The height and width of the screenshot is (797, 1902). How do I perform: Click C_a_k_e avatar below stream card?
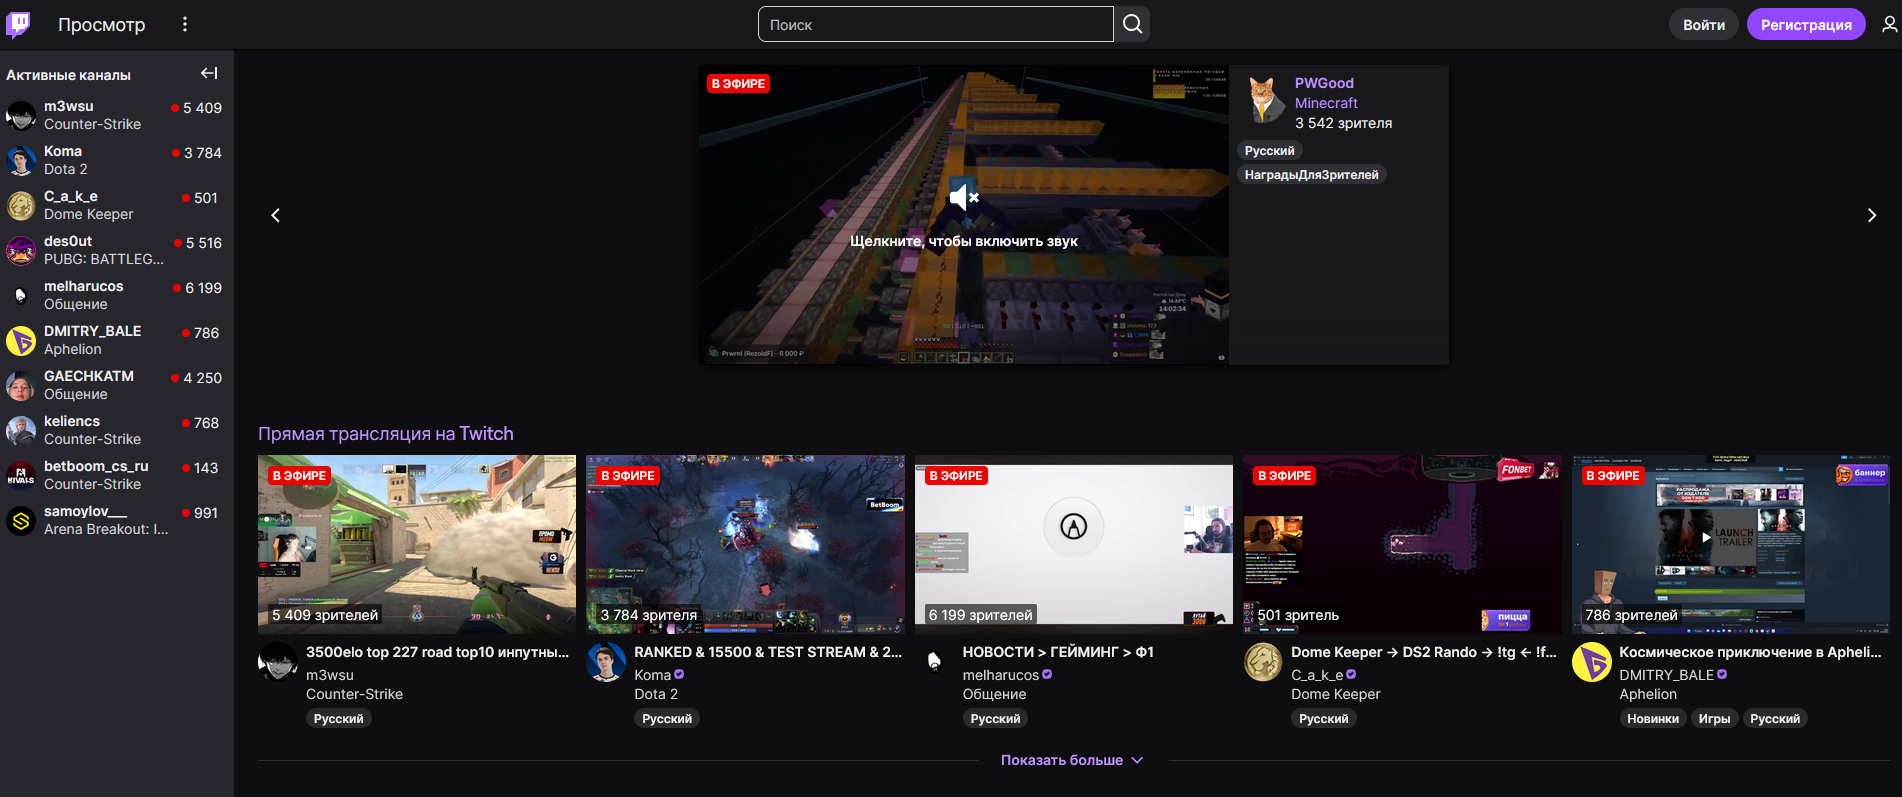pyautogui.click(x=1263, y=662)
